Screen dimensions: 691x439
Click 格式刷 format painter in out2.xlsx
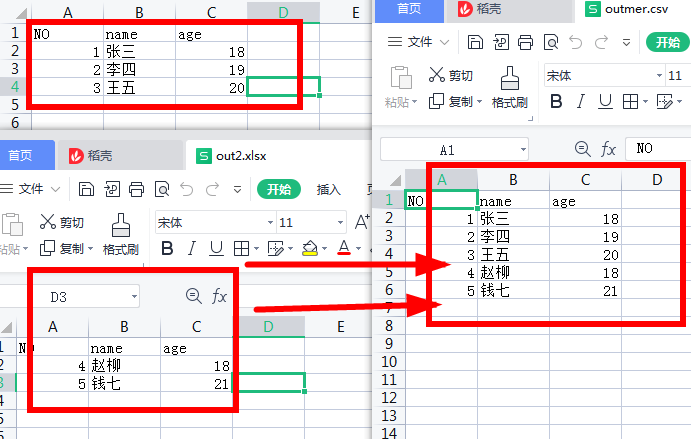pos(120,234)
